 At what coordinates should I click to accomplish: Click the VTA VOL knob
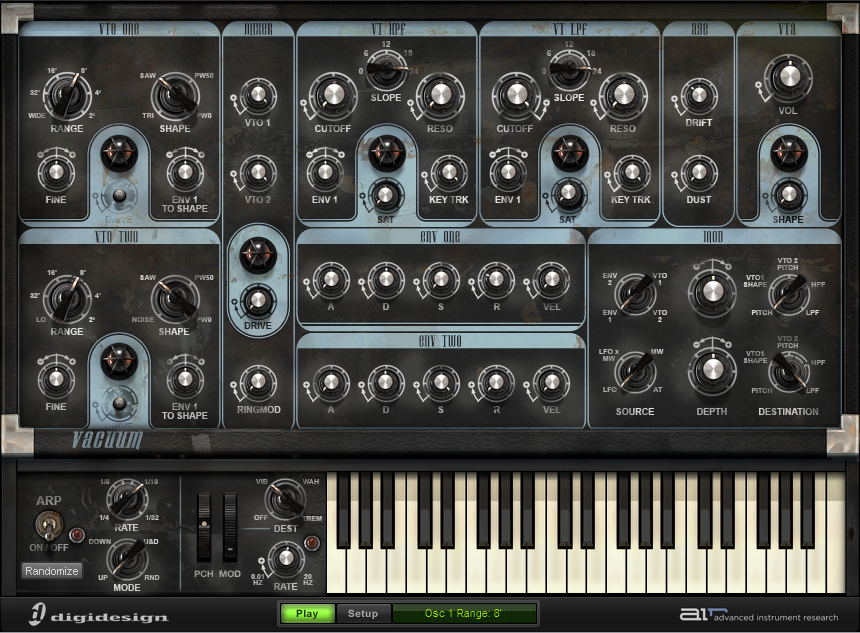pos(788,77)
